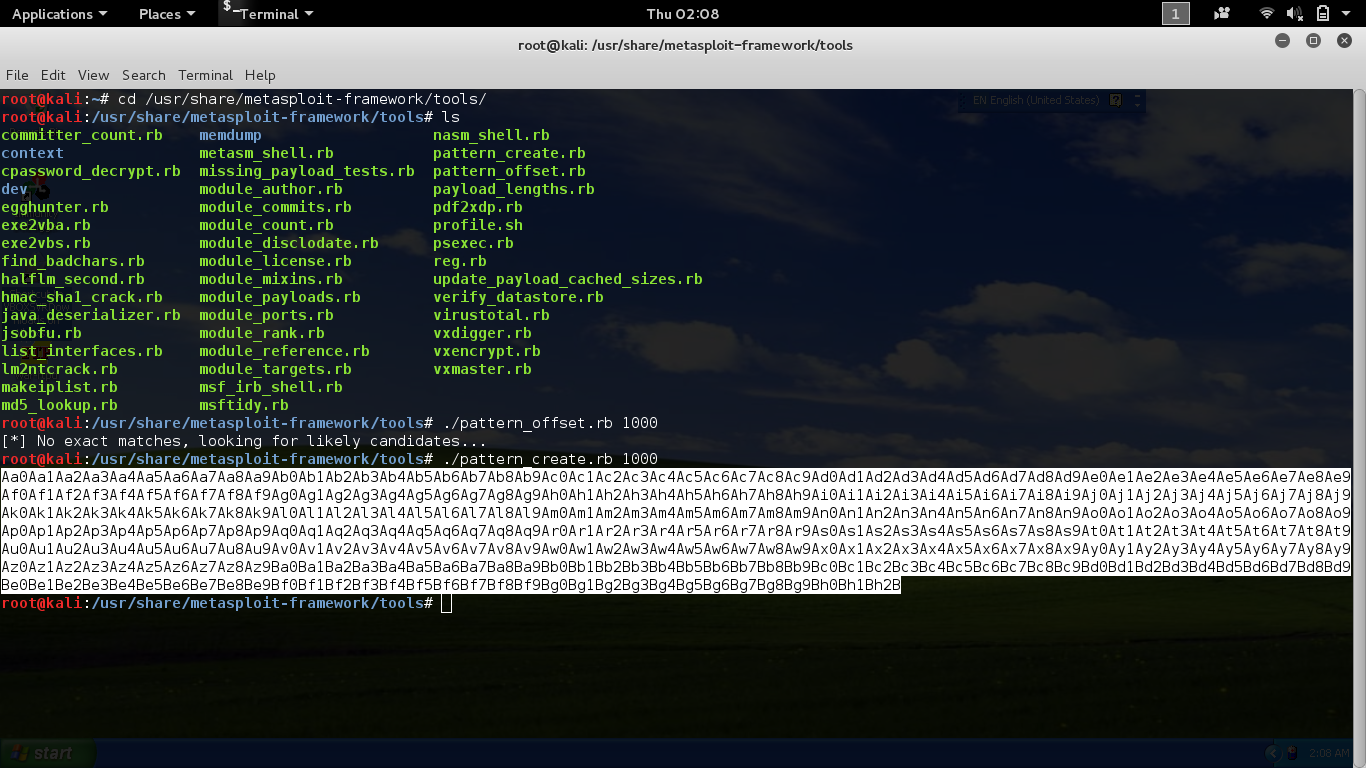Click the cpassword_decrypt.rb file name
This screenshot has height=768, width=1366.
[91, 171]
